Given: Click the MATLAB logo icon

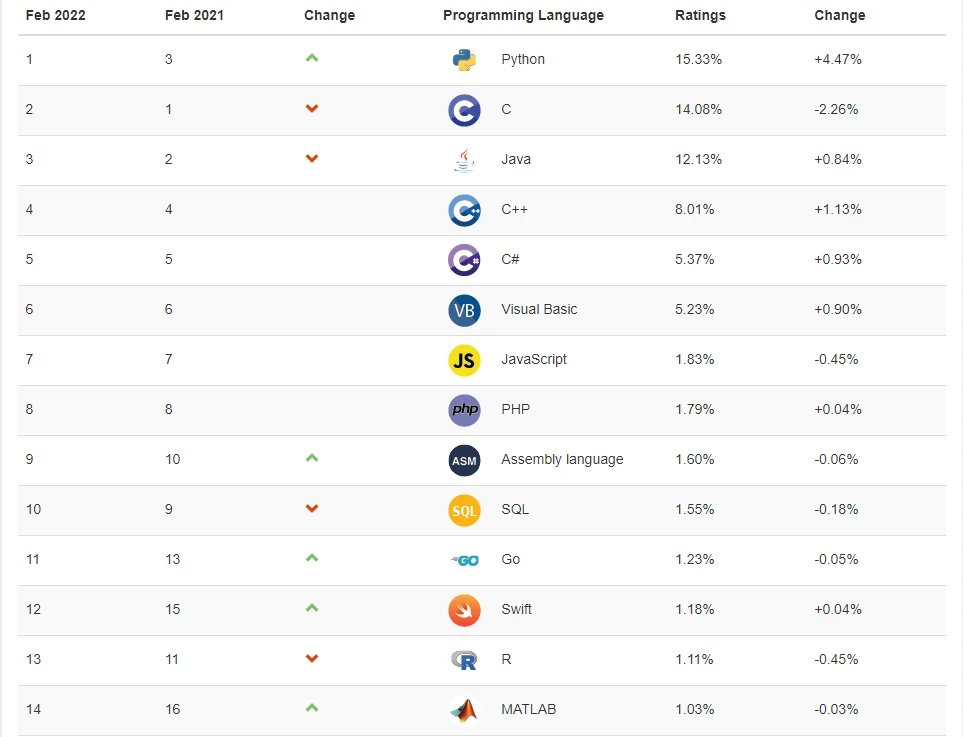Looking at the screenshot, I should (x=464, y=710).
